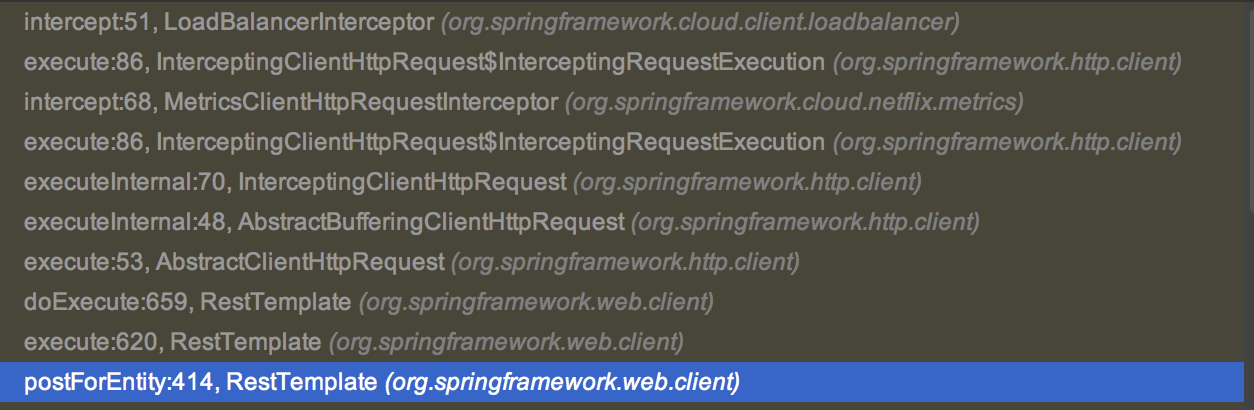Select executeInternal:48 AbstractBufferingClientHttpRequest frame

[325, 222]
